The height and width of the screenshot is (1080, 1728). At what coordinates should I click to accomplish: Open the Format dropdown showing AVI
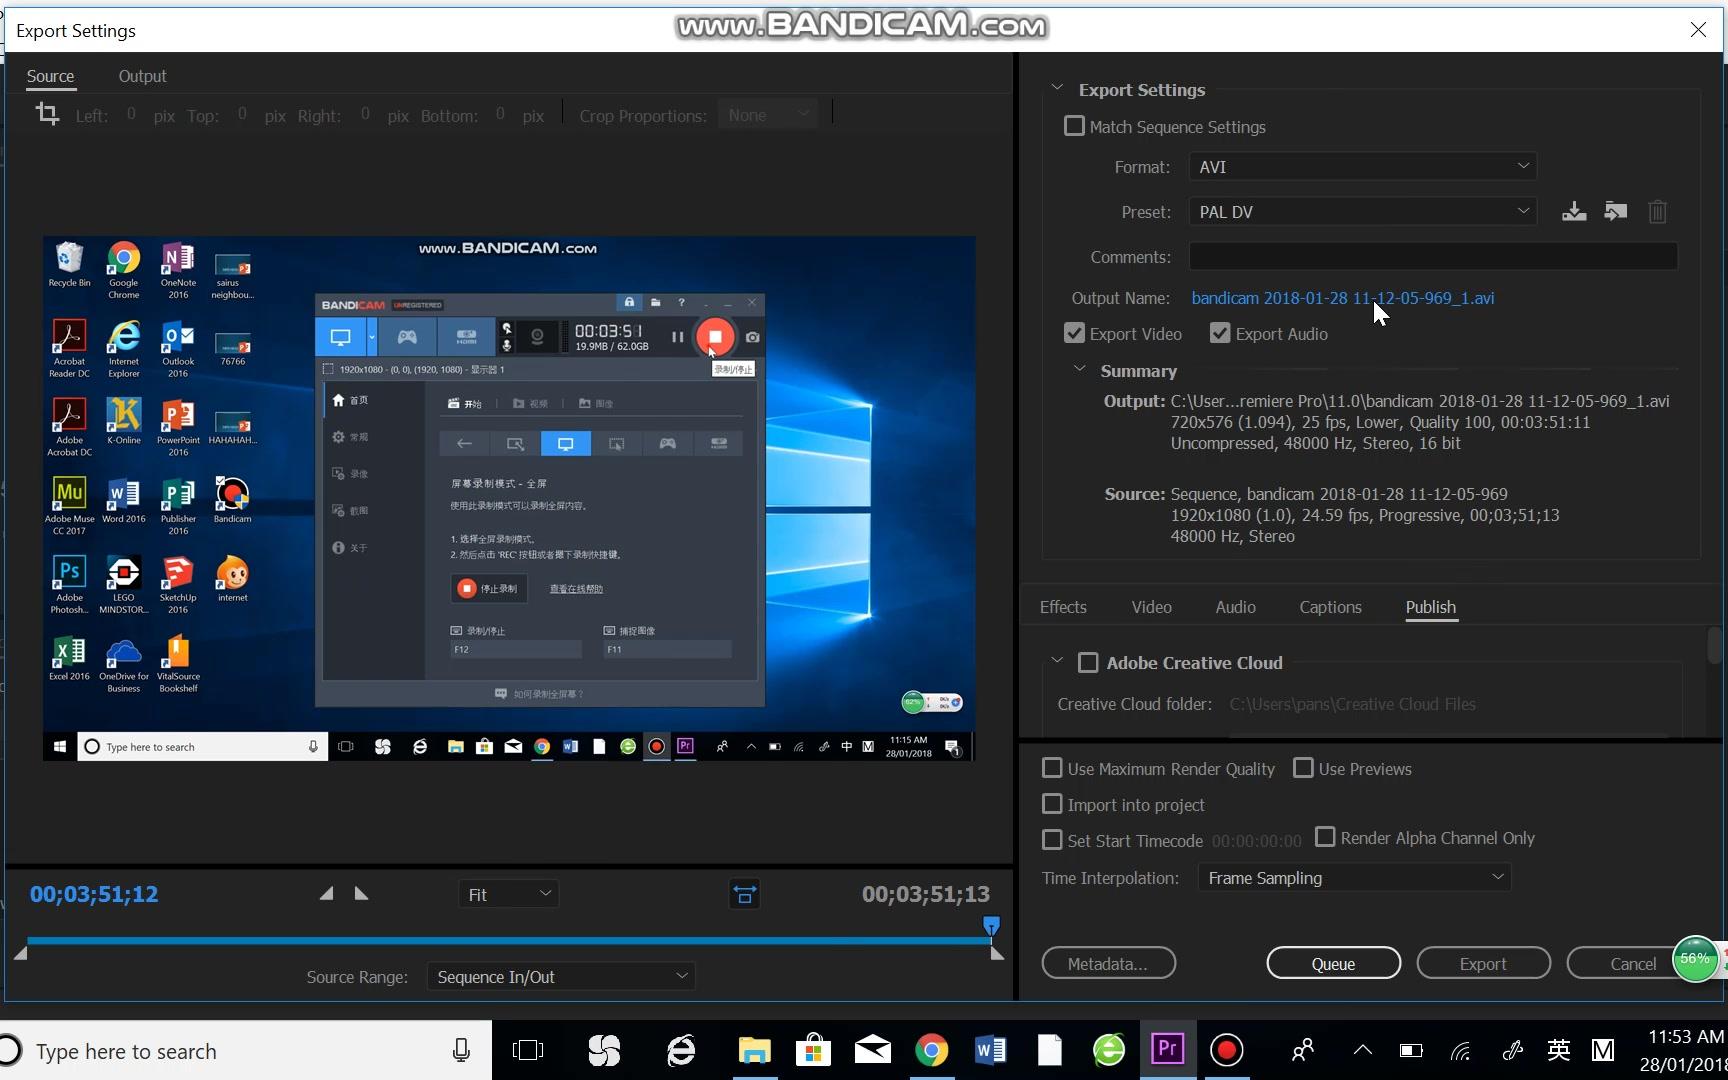[1362, 167]
